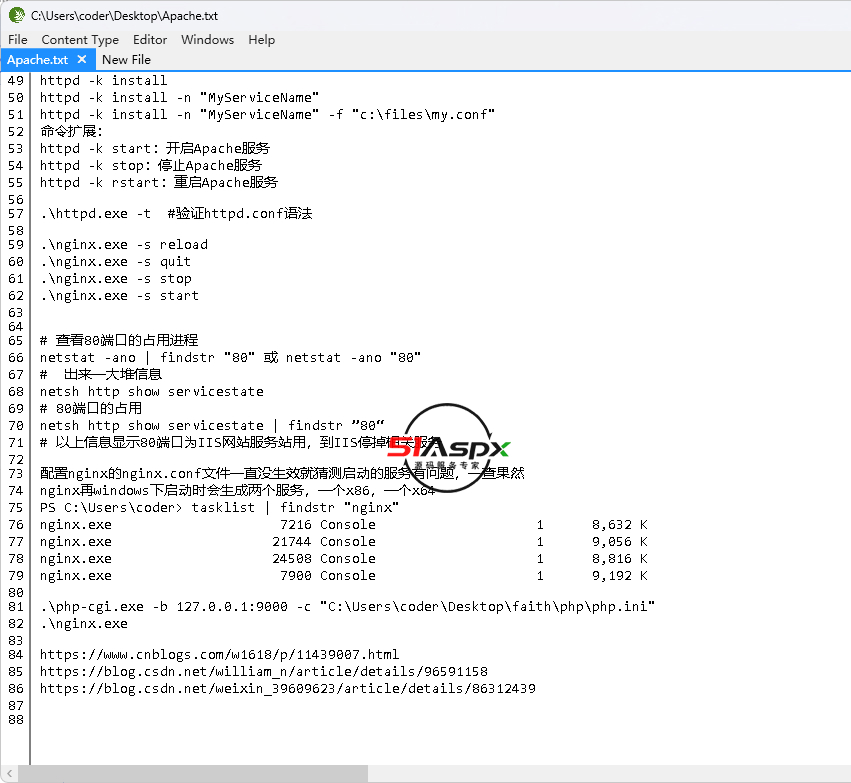Click the horizontal scrollbar left arrow
The image size is (851, 783).
point(9,774)
